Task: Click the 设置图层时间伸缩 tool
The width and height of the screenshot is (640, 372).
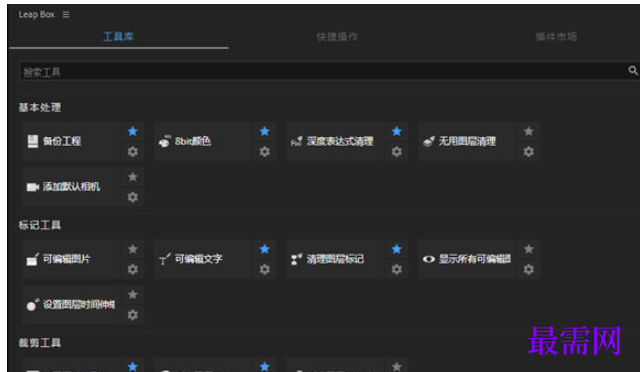Action: pyautogui.click(x=71, y=305)
